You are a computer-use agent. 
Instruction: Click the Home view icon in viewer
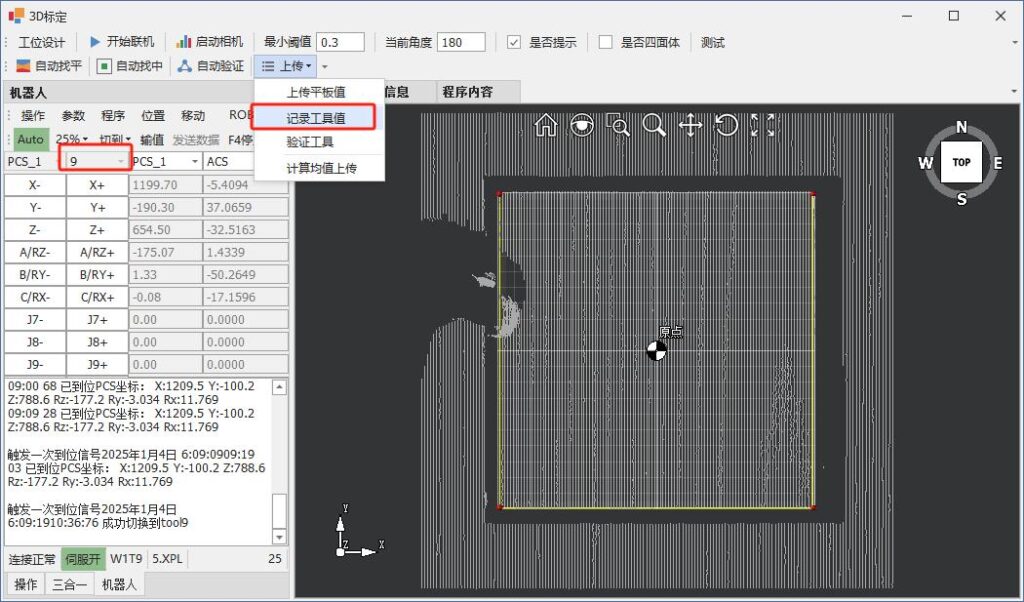tap(546, 125)
